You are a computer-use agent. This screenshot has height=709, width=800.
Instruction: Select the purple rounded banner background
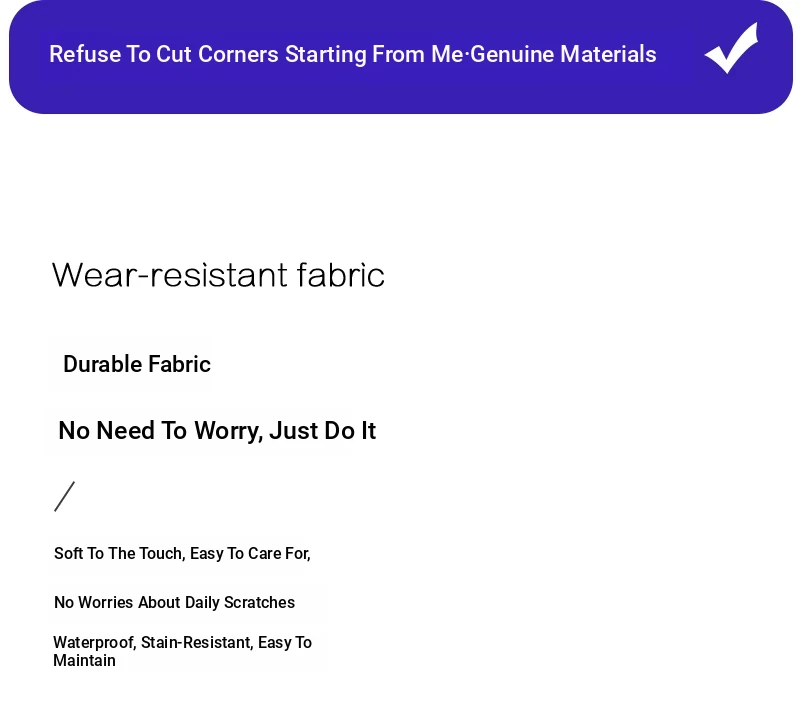[x=401, y=57]
